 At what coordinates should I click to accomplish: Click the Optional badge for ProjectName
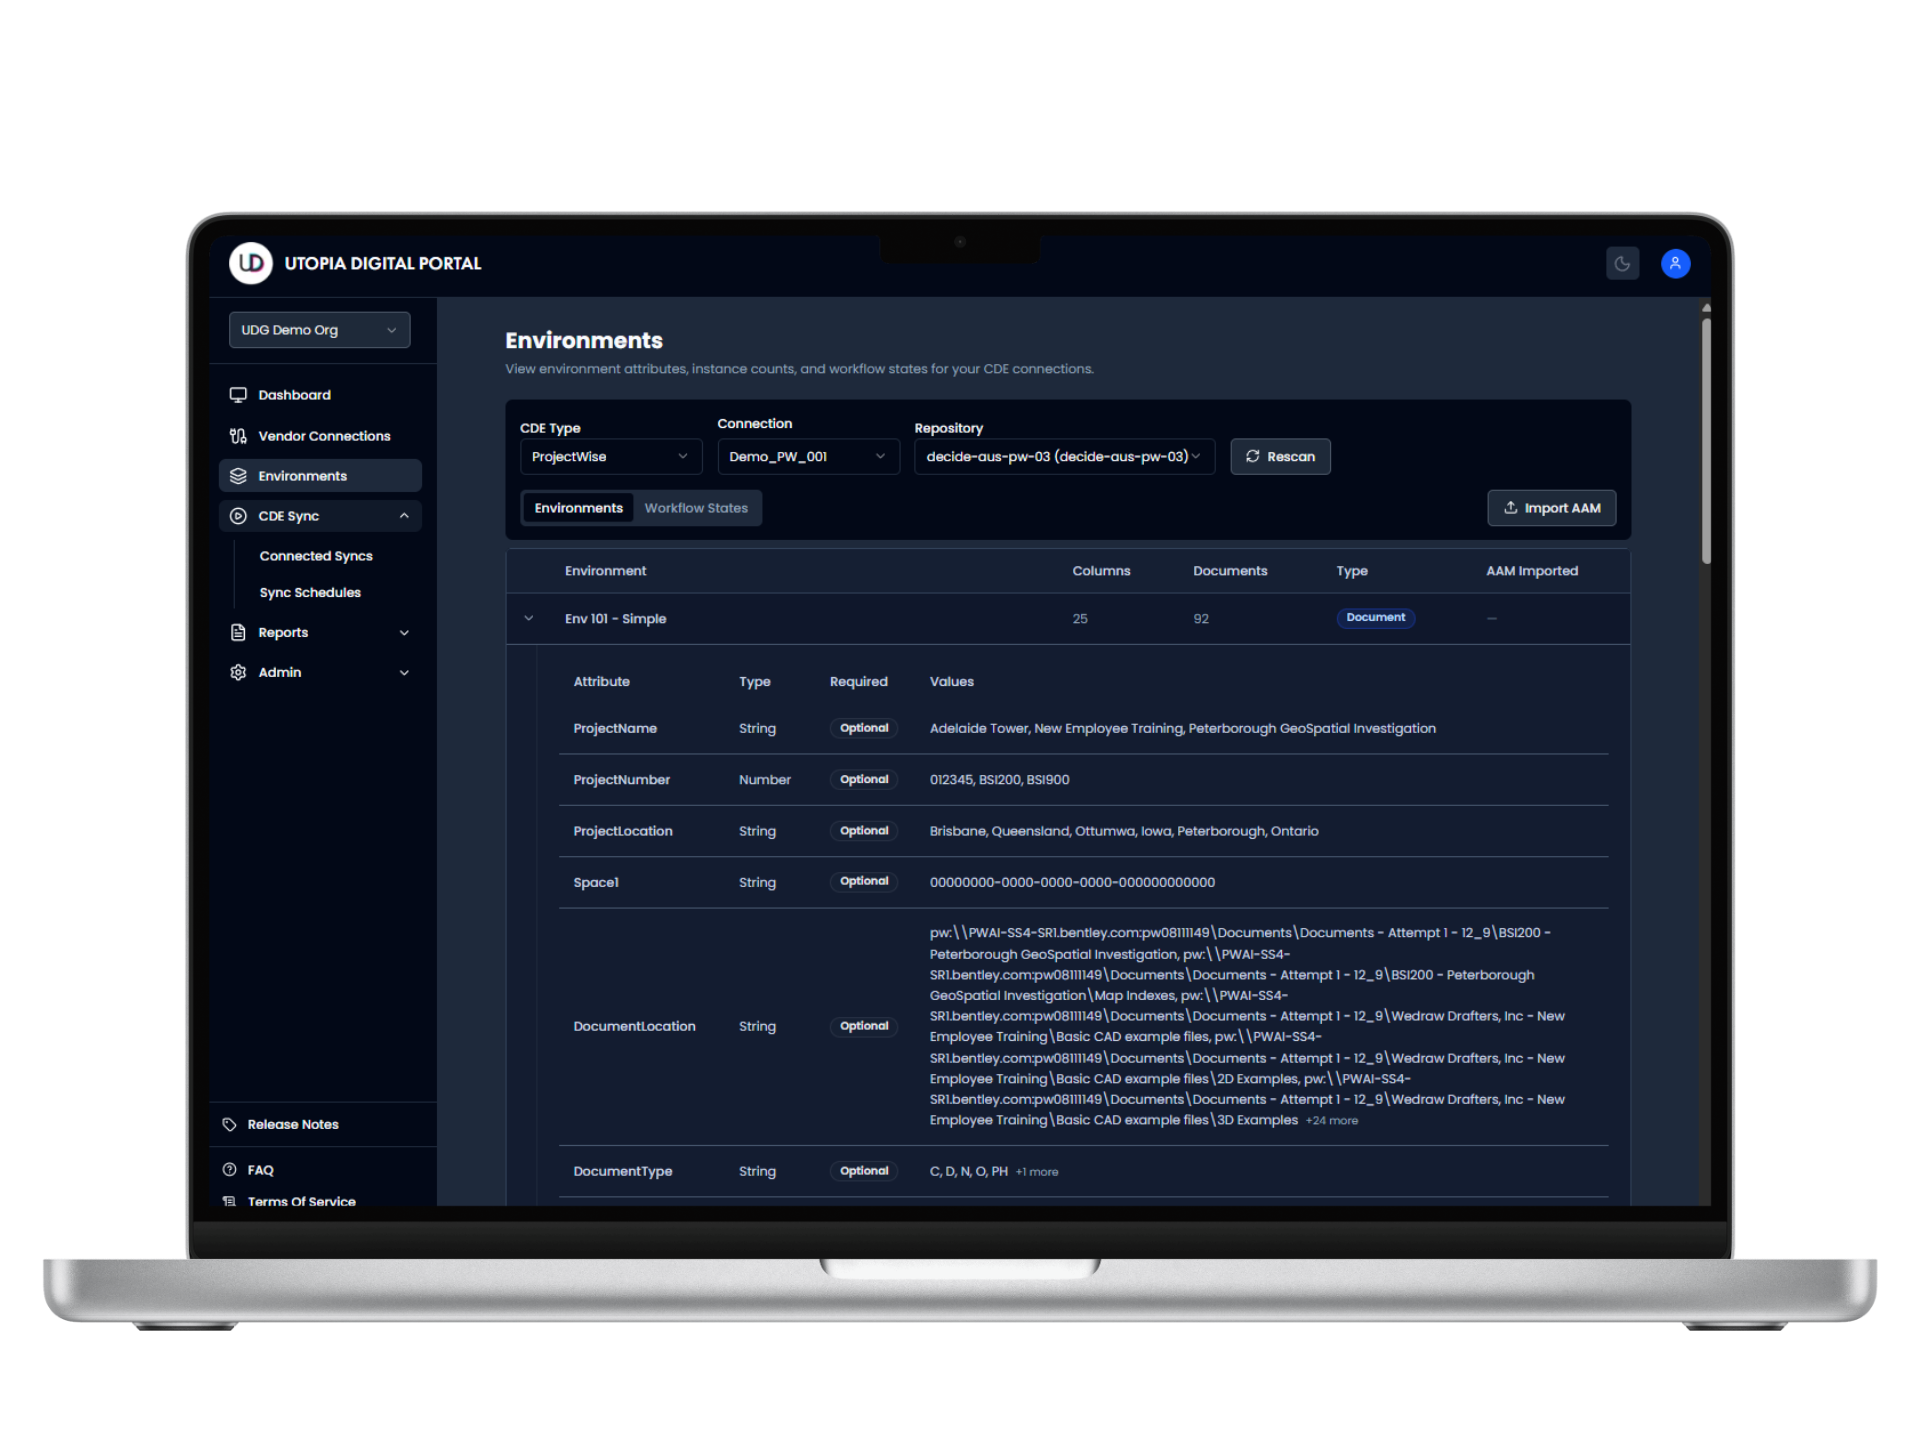pos(864,728)
